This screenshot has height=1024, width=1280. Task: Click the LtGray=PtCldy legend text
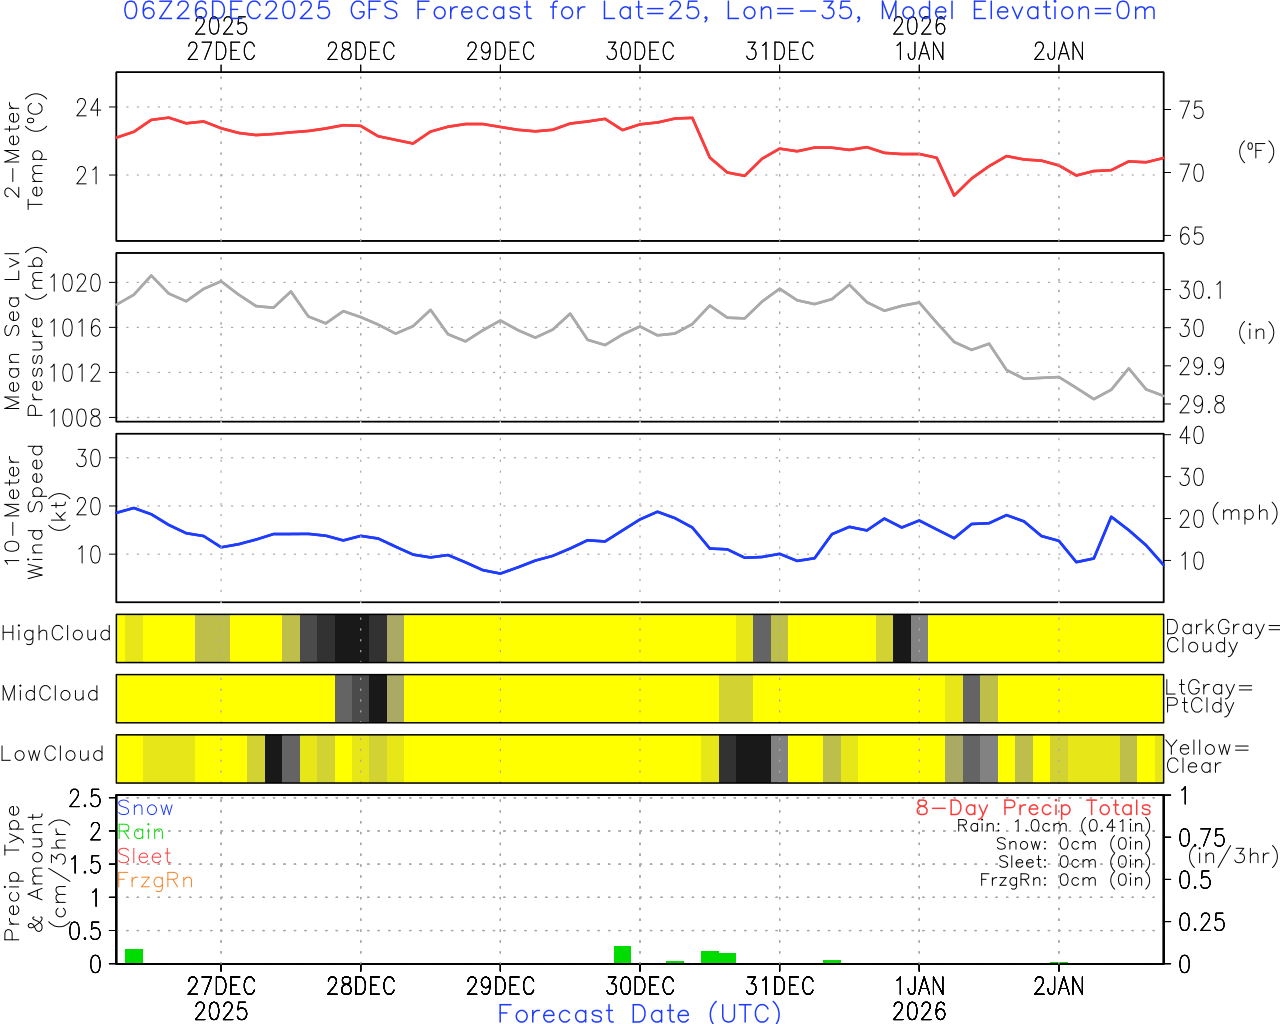[1208, 697]
